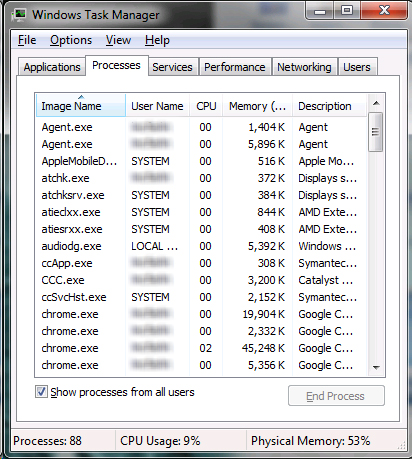The width and height of the screenshot is (412, 459).
Task: Click the End Process button
Action: 336,396
